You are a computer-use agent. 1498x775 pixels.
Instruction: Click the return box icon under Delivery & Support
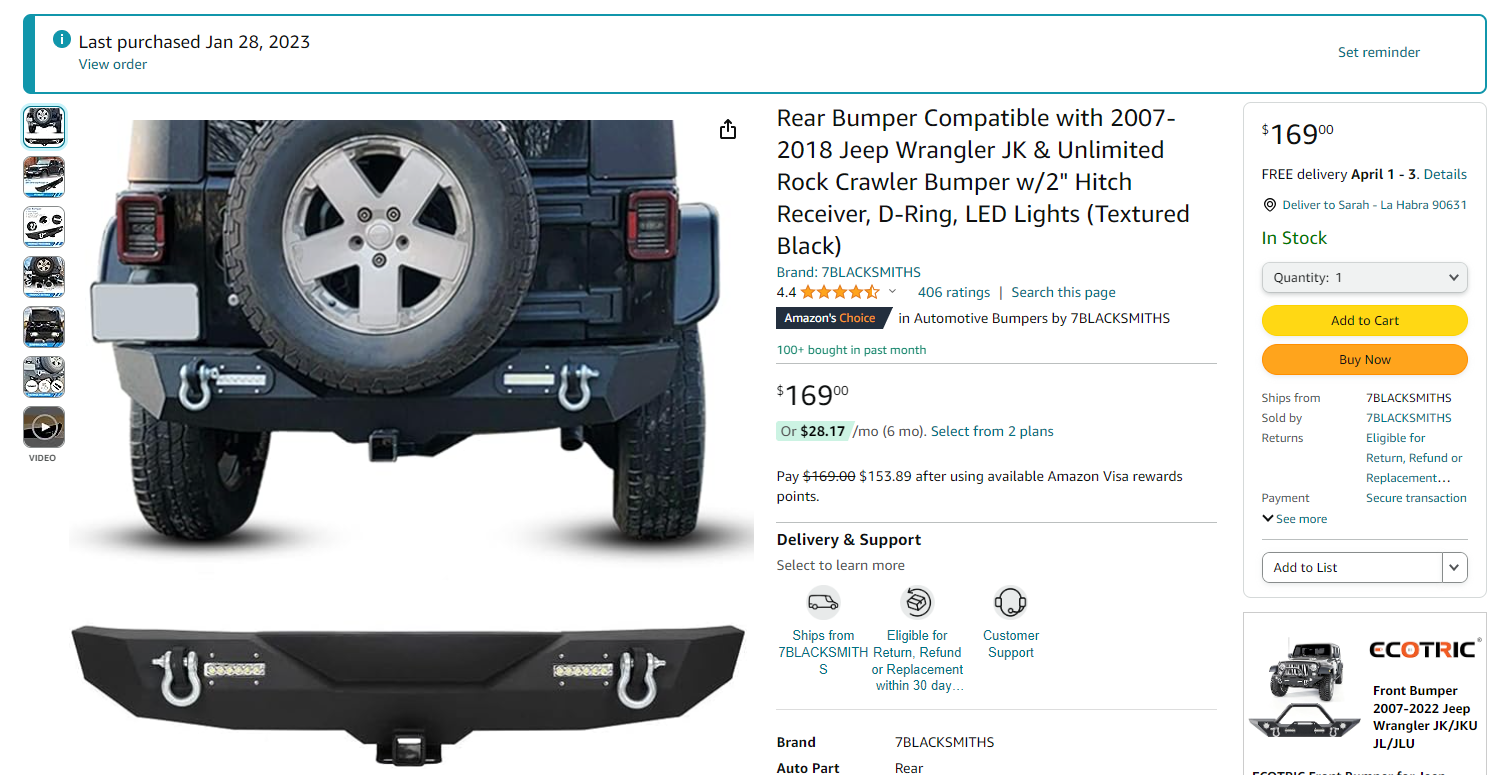coord(917,602)
